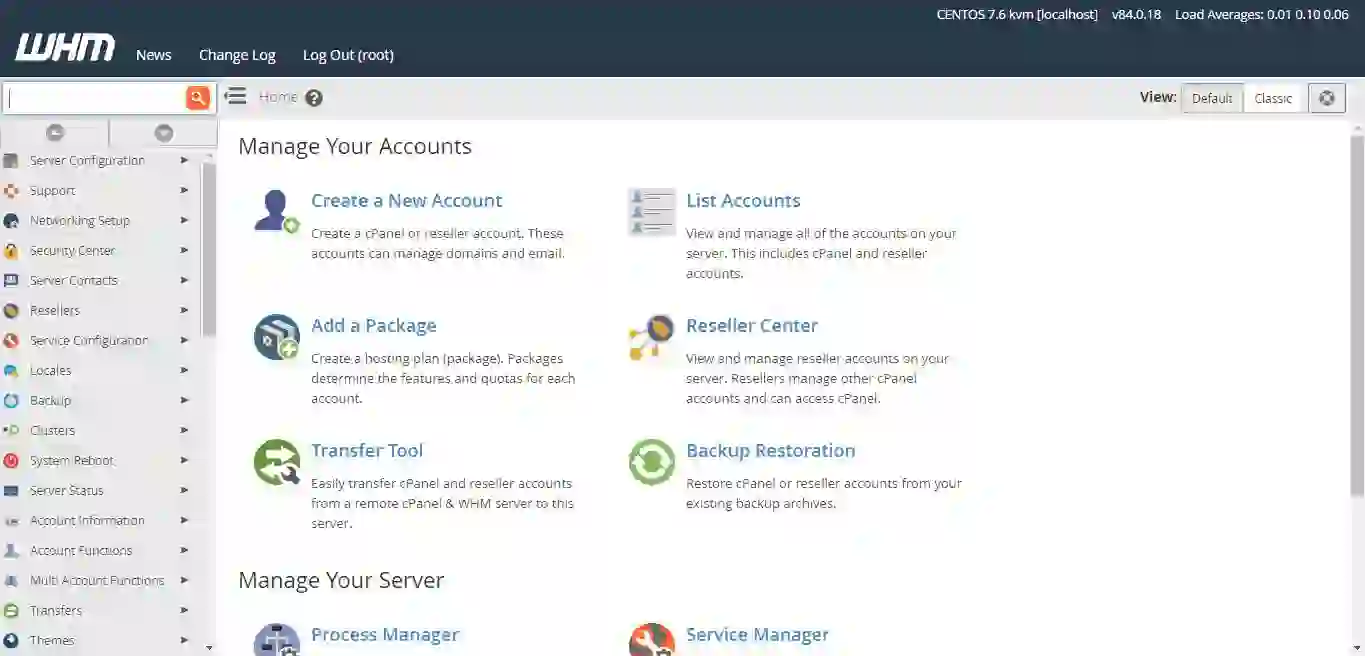
Task: Click the Resellers sidebar icon
Action: point(11,311)
